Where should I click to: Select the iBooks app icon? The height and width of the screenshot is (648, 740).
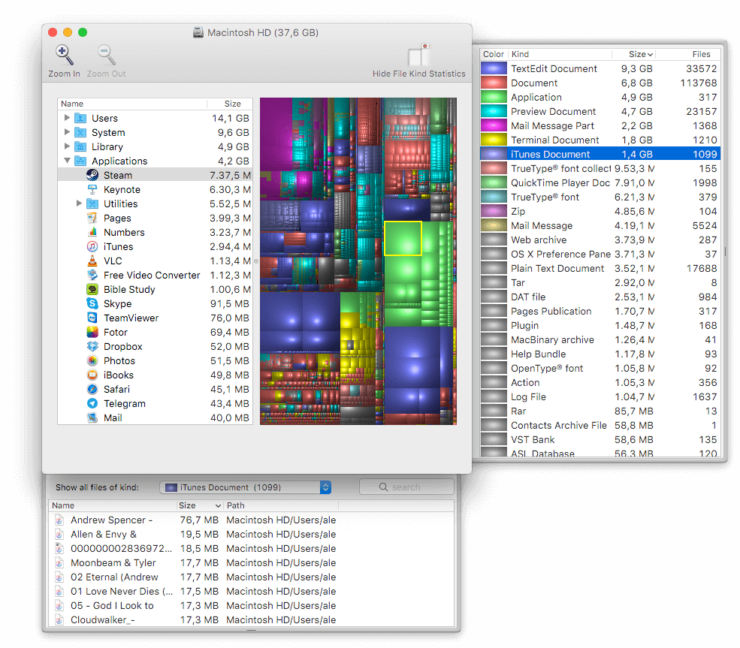pyautogui.click(x=92, y=375)
